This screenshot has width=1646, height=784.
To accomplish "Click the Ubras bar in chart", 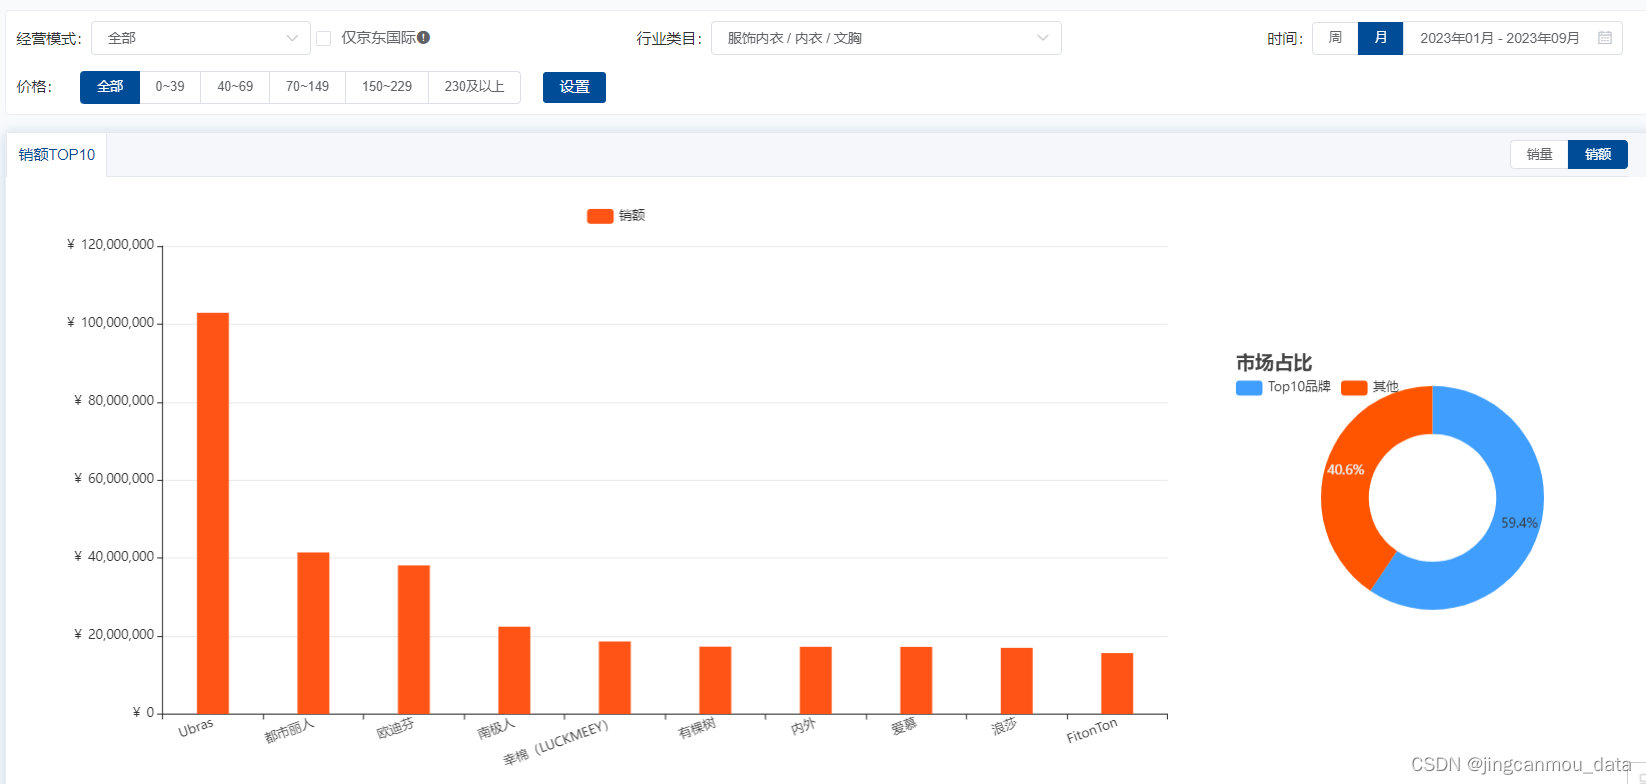I will point(213,513).
